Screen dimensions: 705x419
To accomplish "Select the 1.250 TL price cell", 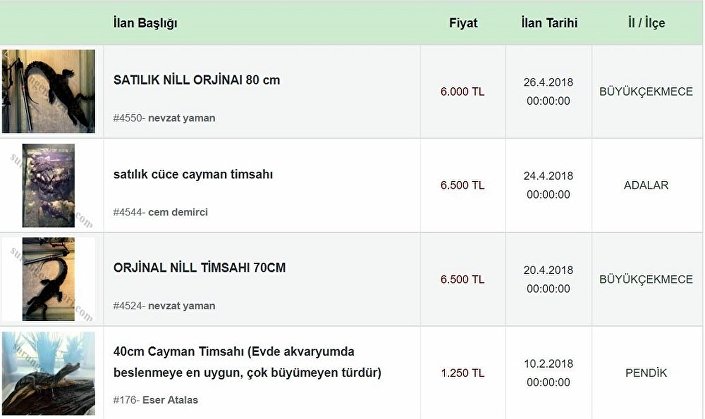I will tap(462, 373).
